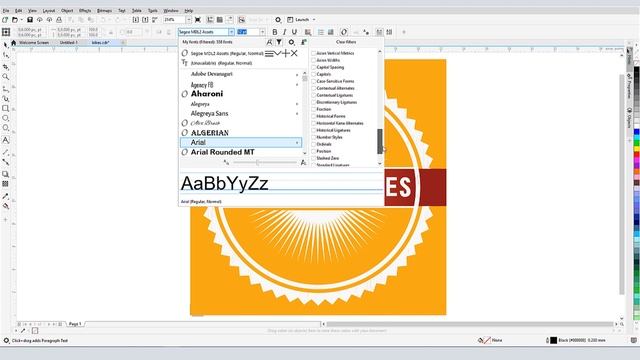Click the full-screen preview icon
640x360 pixels.
198,20
